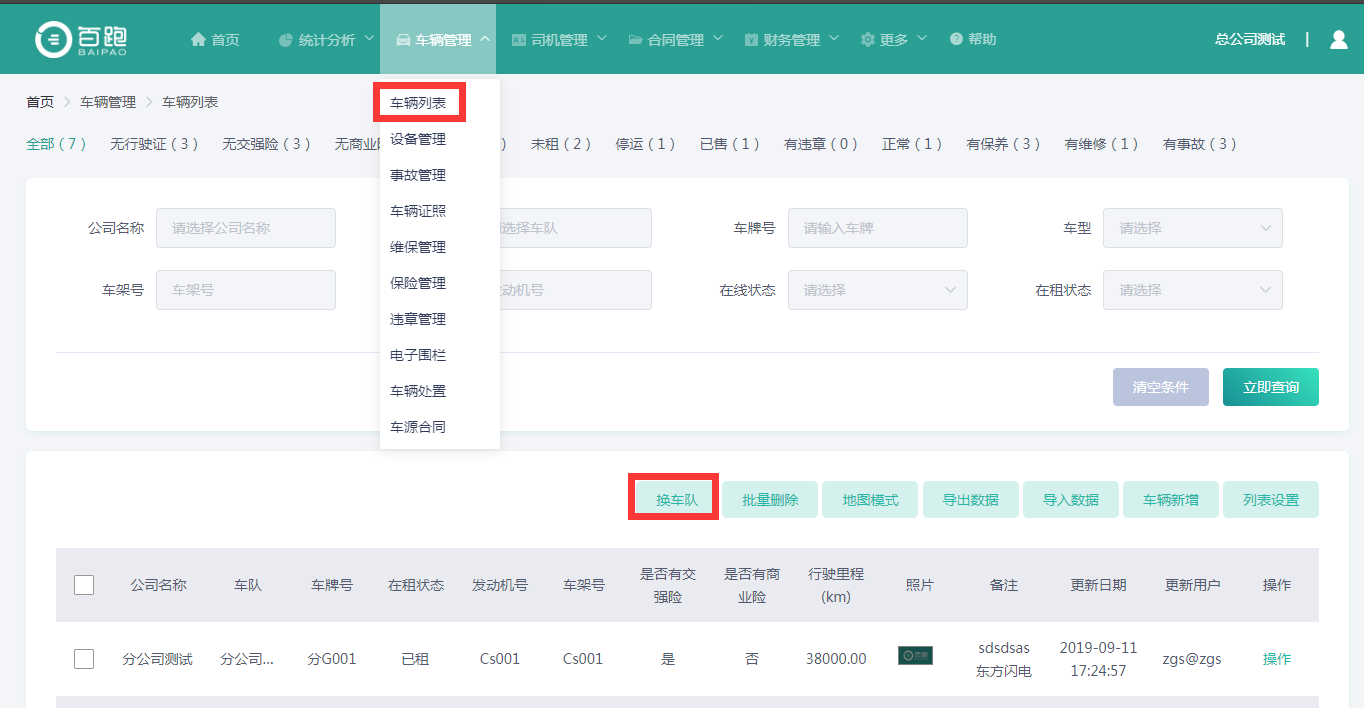The width and height of the screenshot is (1364, 708).
Task: Click the vehicle photo thumbnail in first row
Action: tap(915, 656)
